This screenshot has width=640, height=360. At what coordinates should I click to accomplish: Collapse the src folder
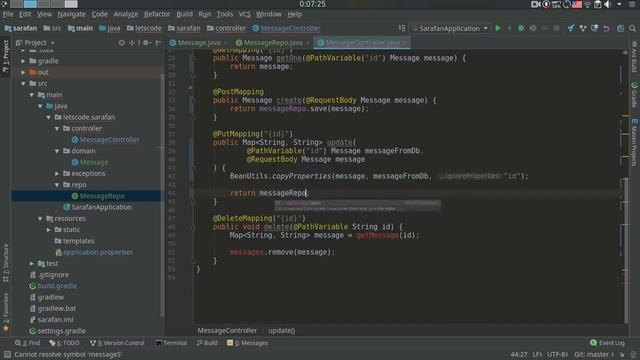(x=23, y=83)
